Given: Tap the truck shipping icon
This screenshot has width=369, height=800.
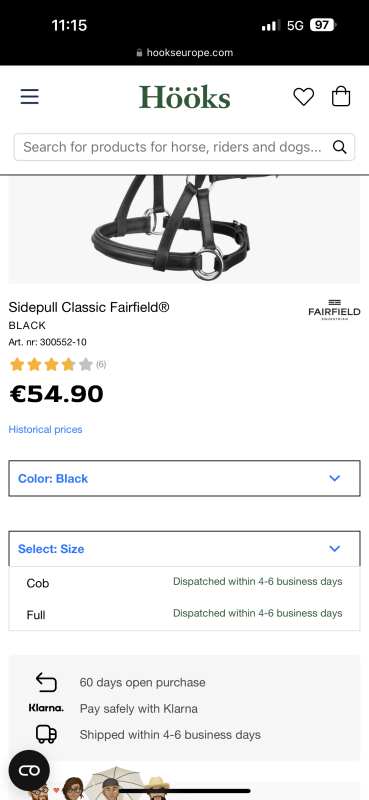Looking at the screenshot, I should 46,734.
